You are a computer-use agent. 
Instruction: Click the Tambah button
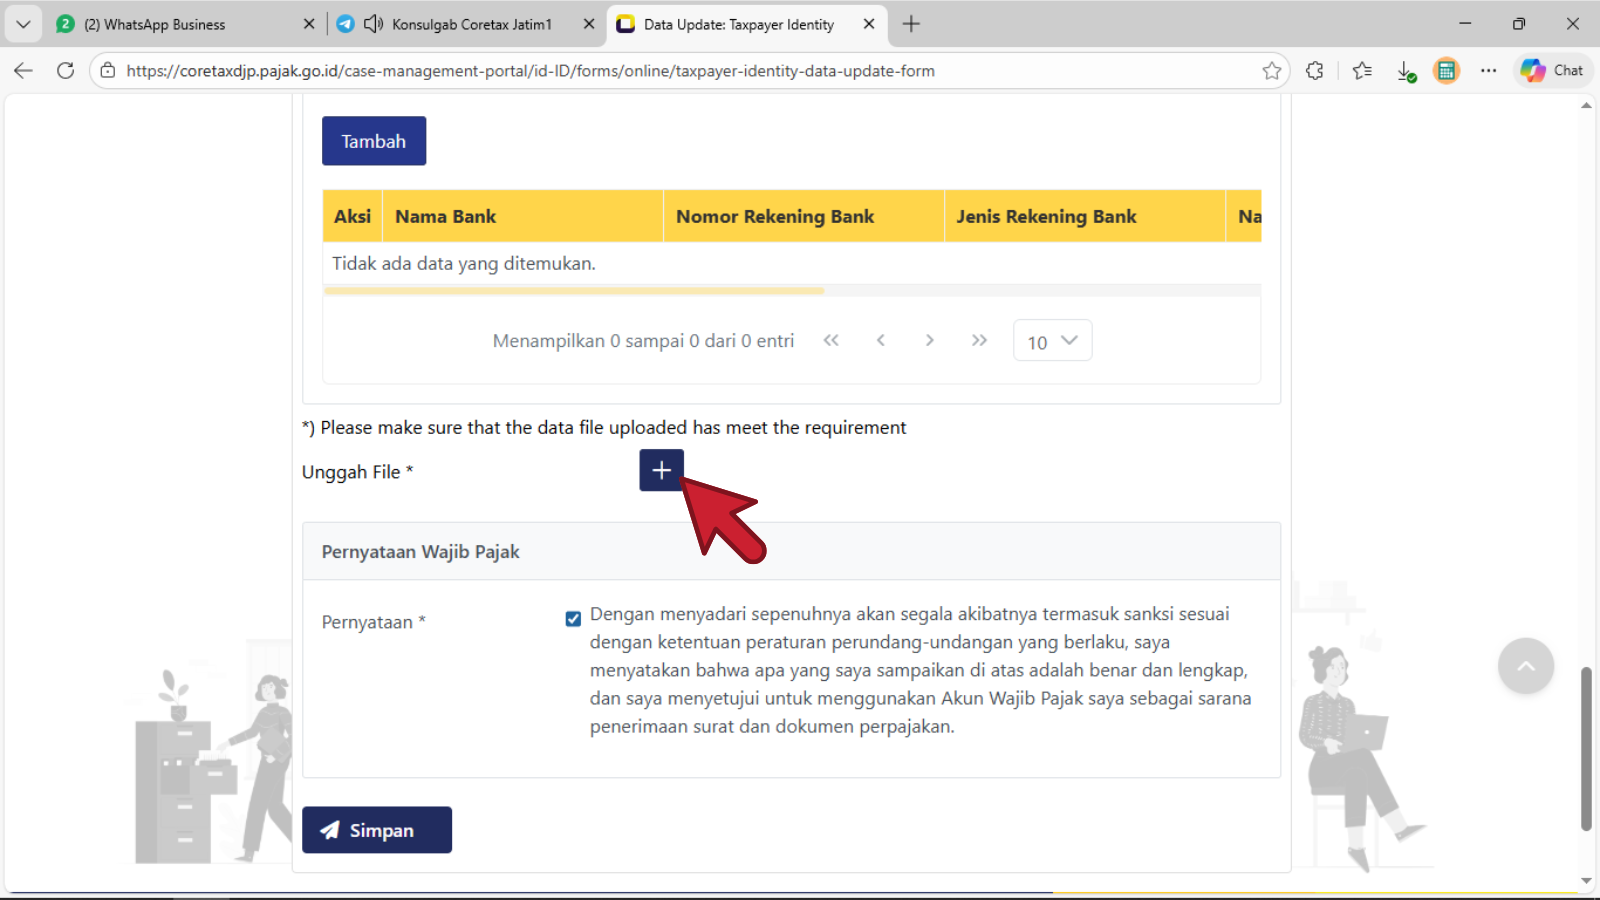click(374, 141)
